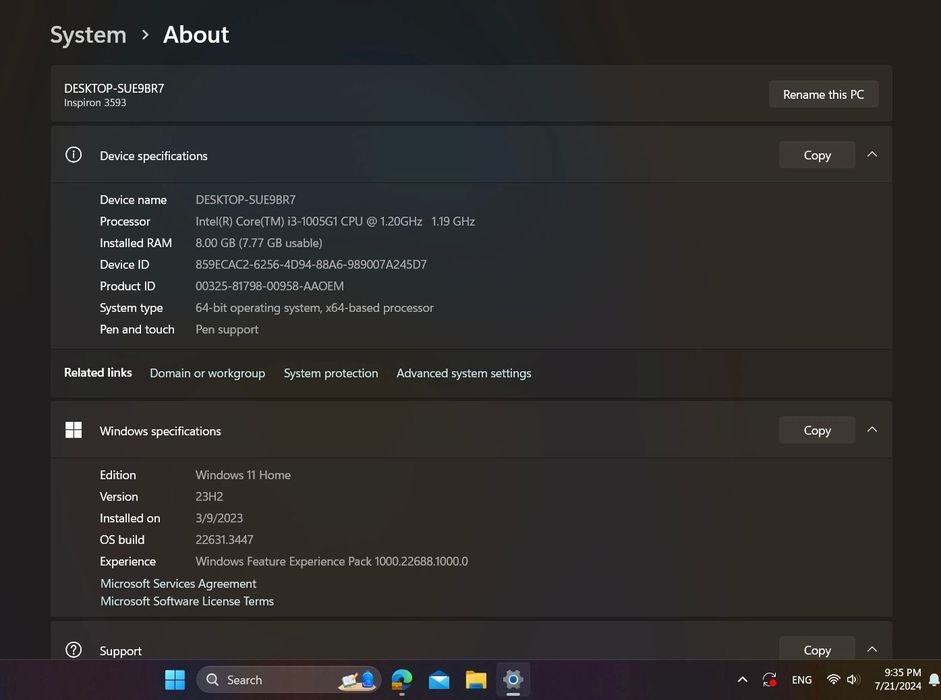The width and height of the screenshot is (941, 700).
Task: Open Microsoft Software License Terms link
Action: pos(187,601)
